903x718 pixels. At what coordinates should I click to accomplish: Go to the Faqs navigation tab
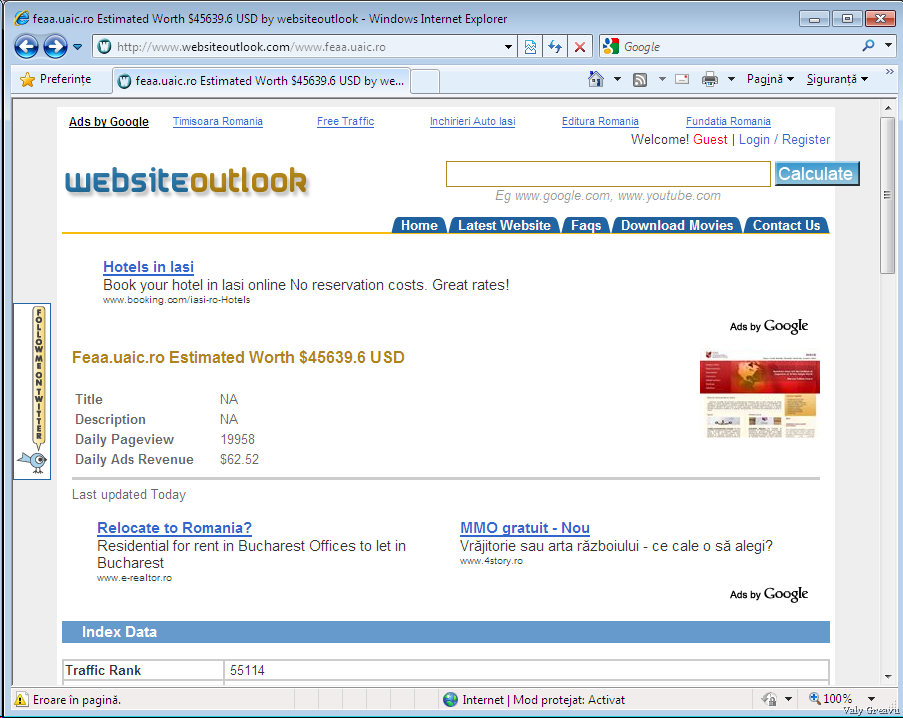point(586,225)
